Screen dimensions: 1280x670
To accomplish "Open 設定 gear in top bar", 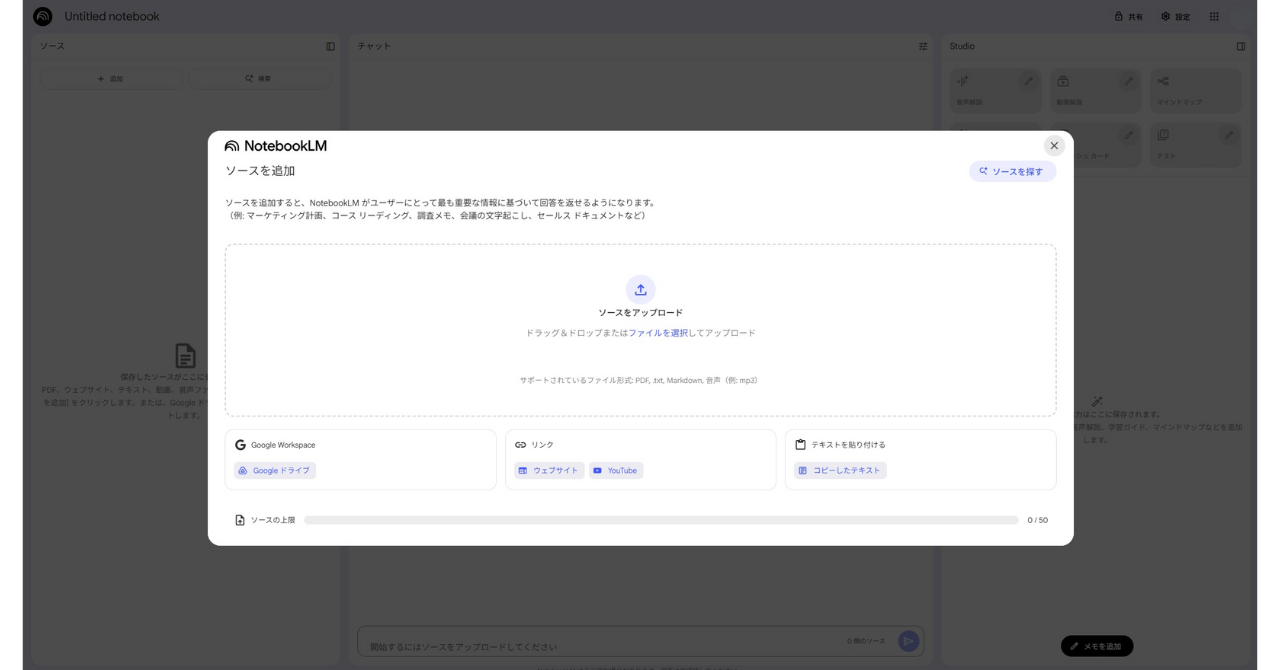I will pyautogui.click(x=1176, y=16).
